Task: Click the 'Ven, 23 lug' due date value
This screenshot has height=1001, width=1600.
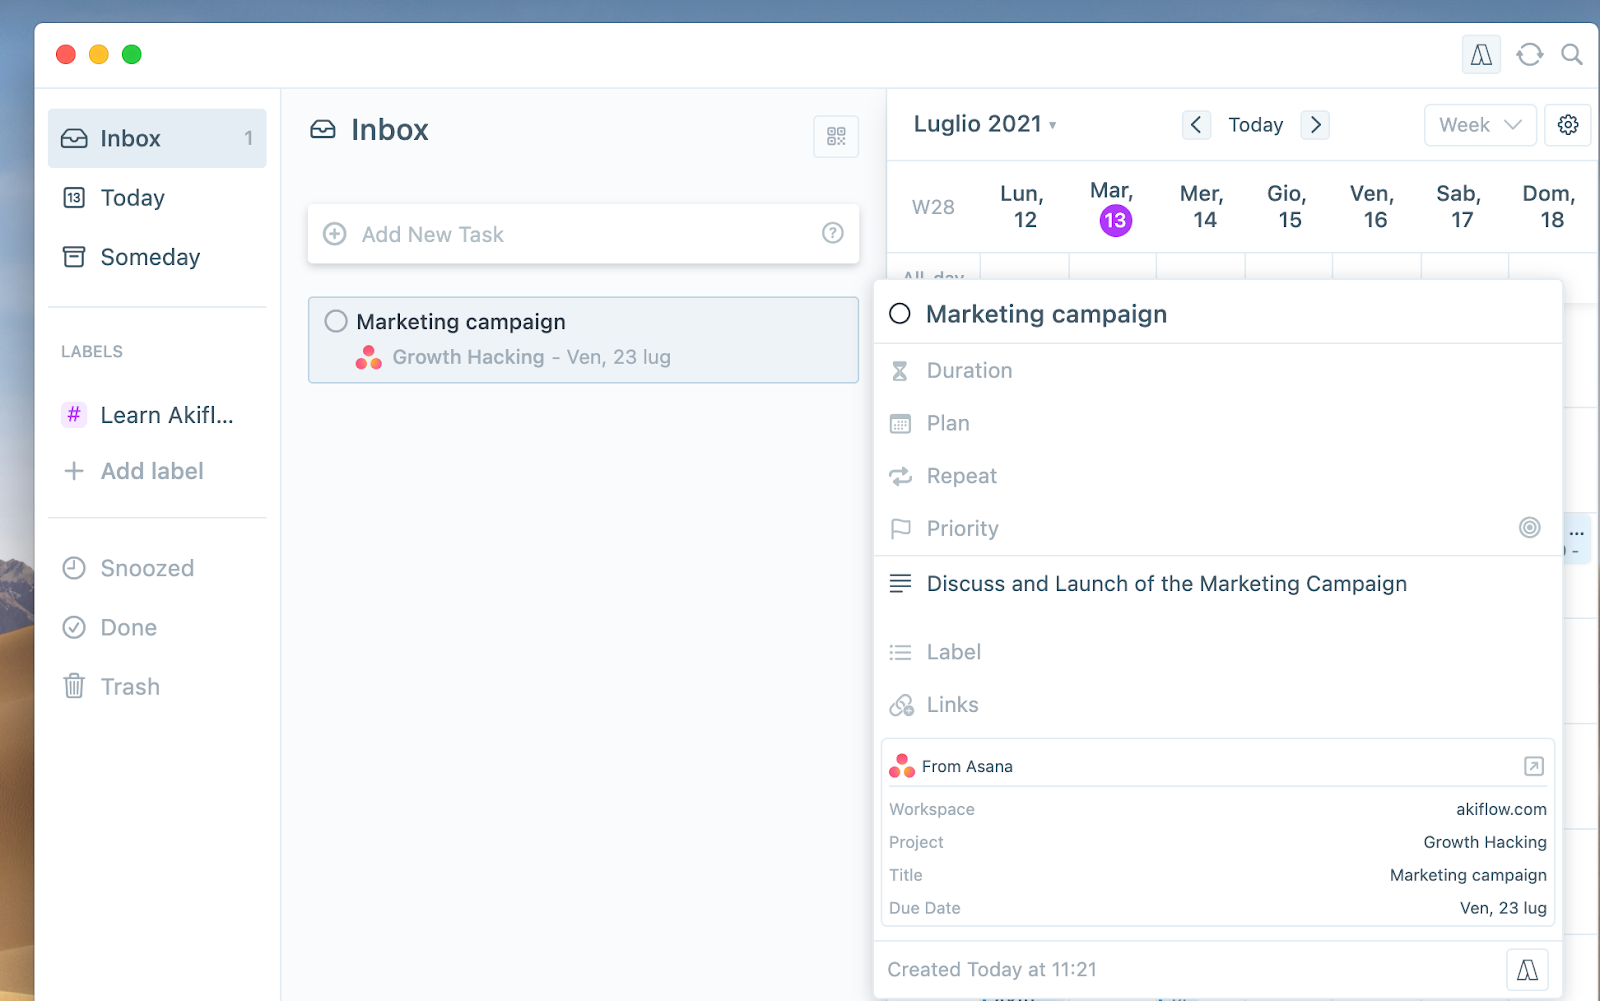Action: pyautogui.click(x=1503, y=908)
